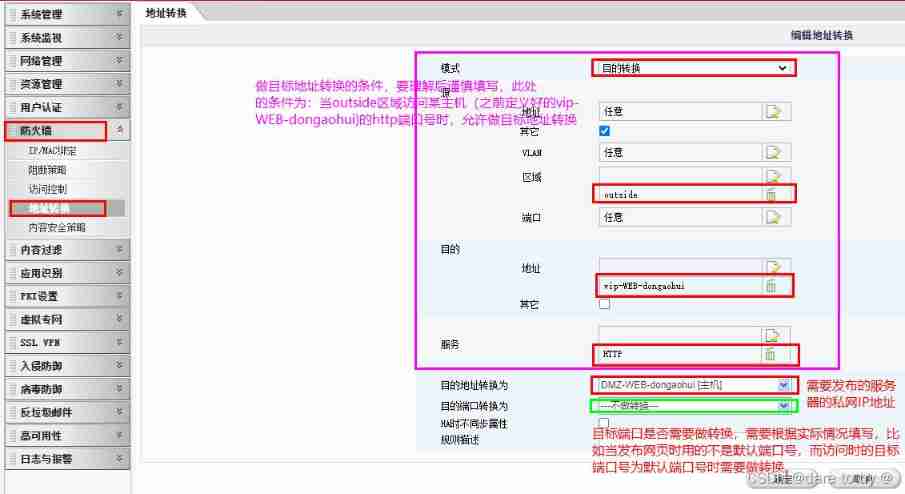
Task: Expand 病毒防御 sidebar section
Action: pos(66,389)
